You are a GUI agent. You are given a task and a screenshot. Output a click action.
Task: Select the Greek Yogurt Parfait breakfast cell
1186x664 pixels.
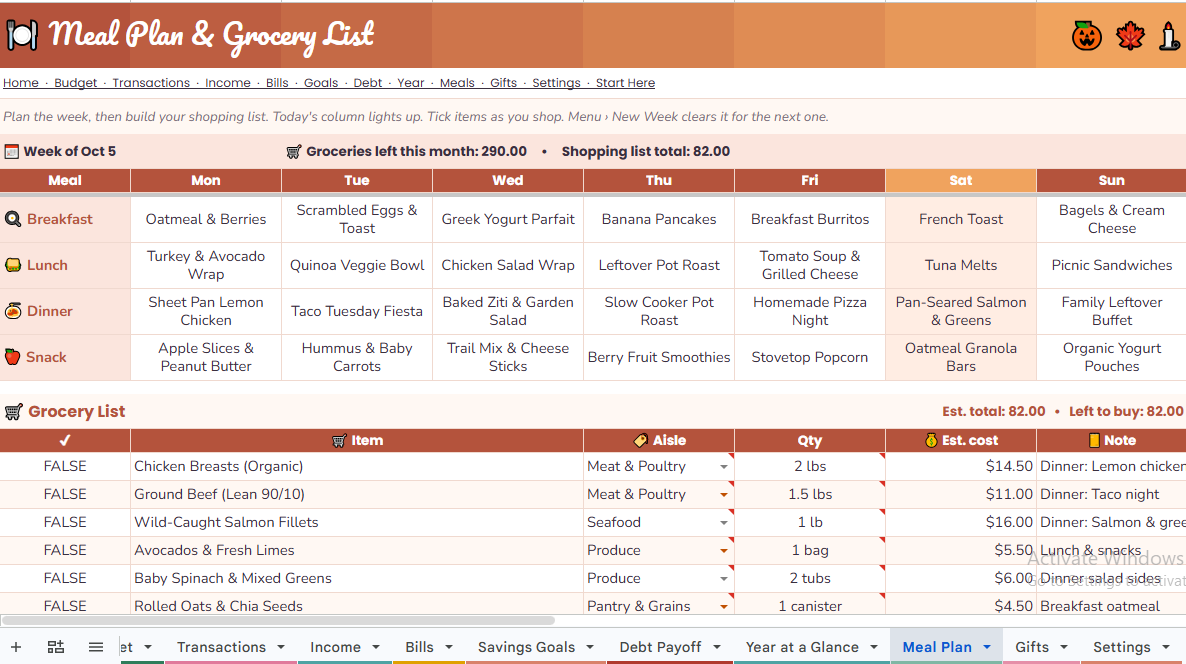click(x=508, y=219)
